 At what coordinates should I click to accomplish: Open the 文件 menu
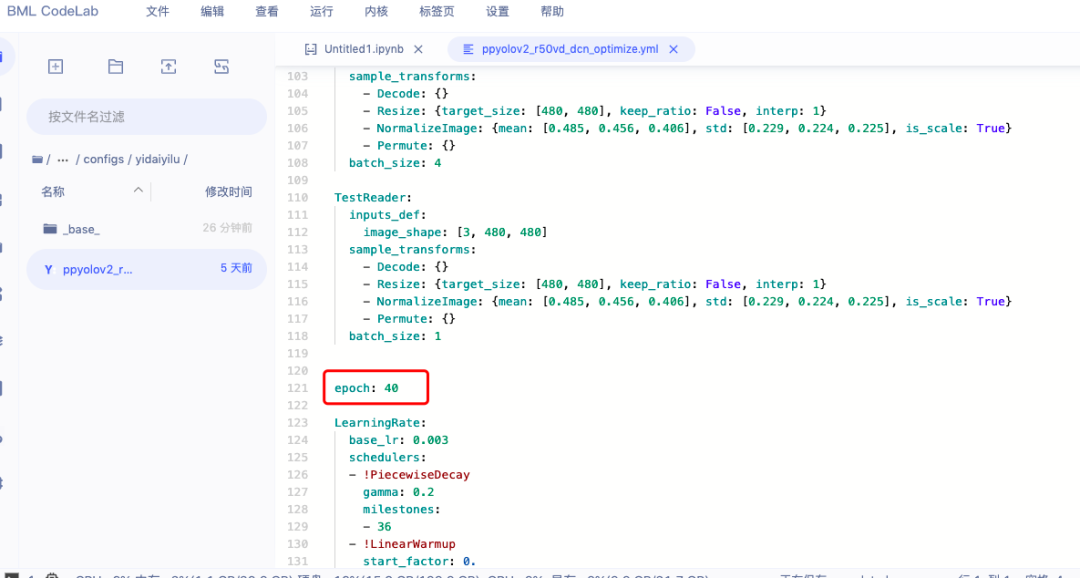(158, 12)
